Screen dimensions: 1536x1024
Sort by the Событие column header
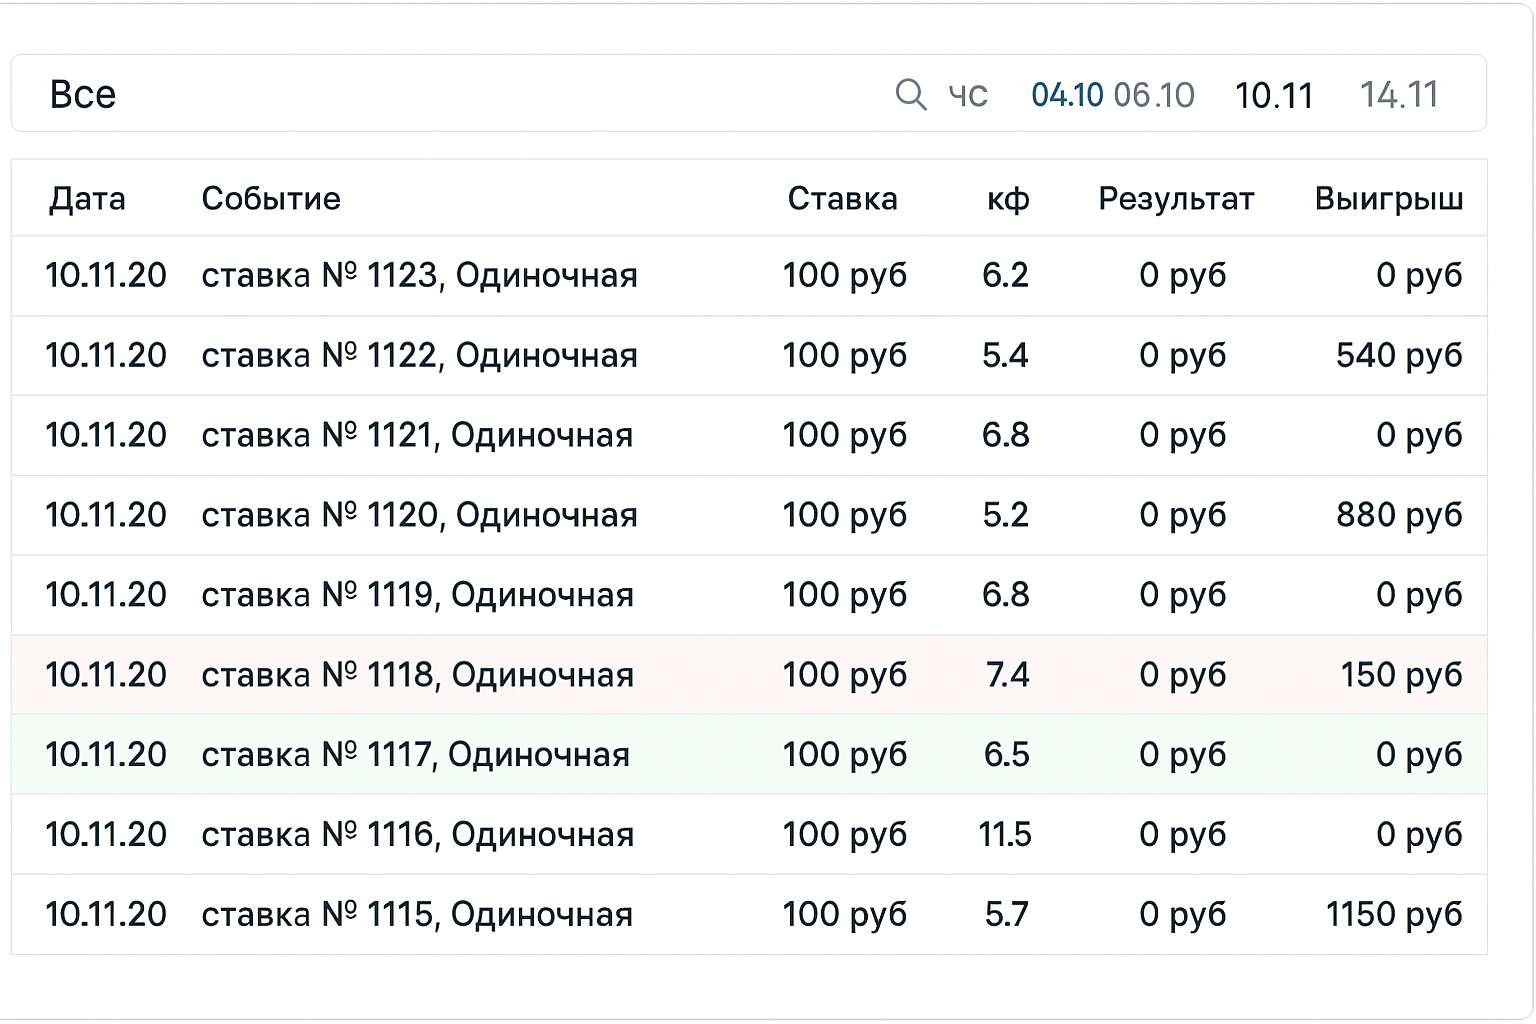[x=271, y=198]
